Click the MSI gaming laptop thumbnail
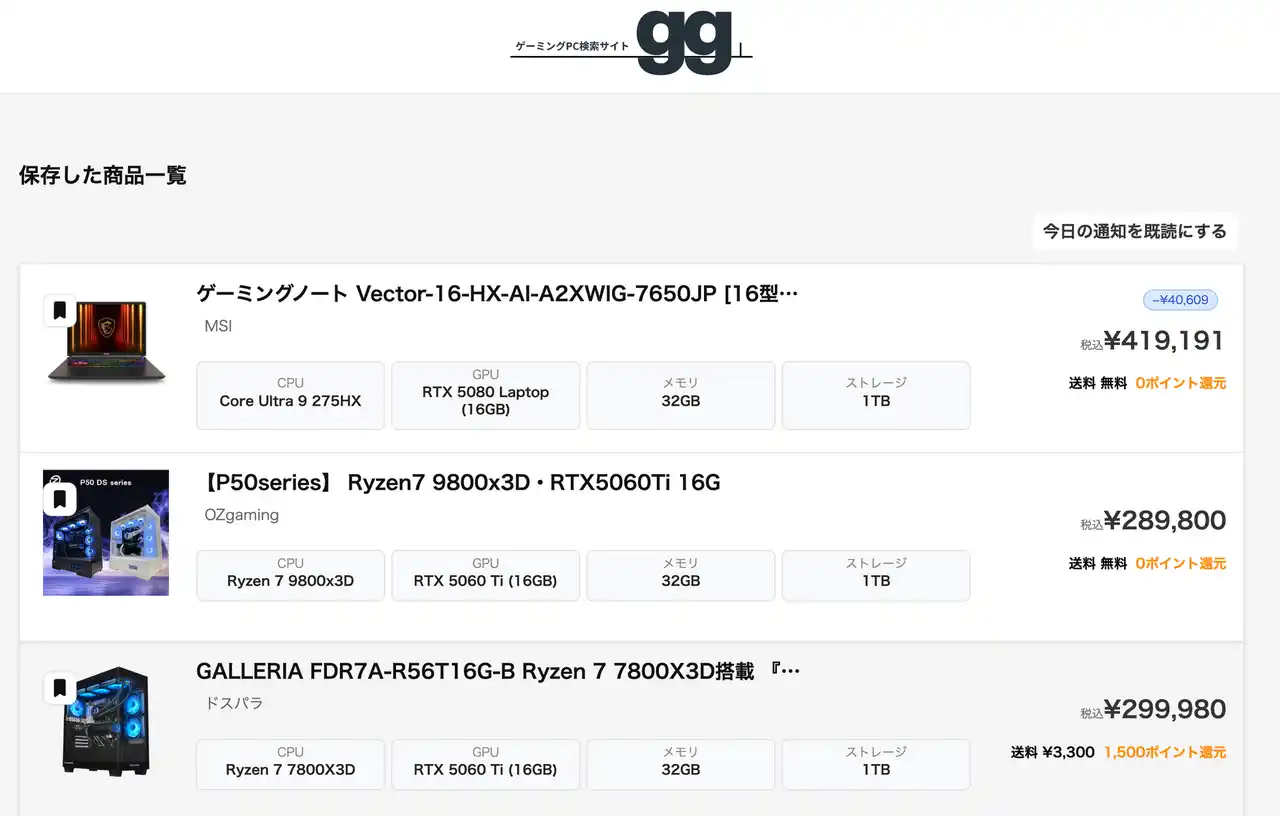The width and height of the screenshot is (1280, 816). tap(106, 343)
